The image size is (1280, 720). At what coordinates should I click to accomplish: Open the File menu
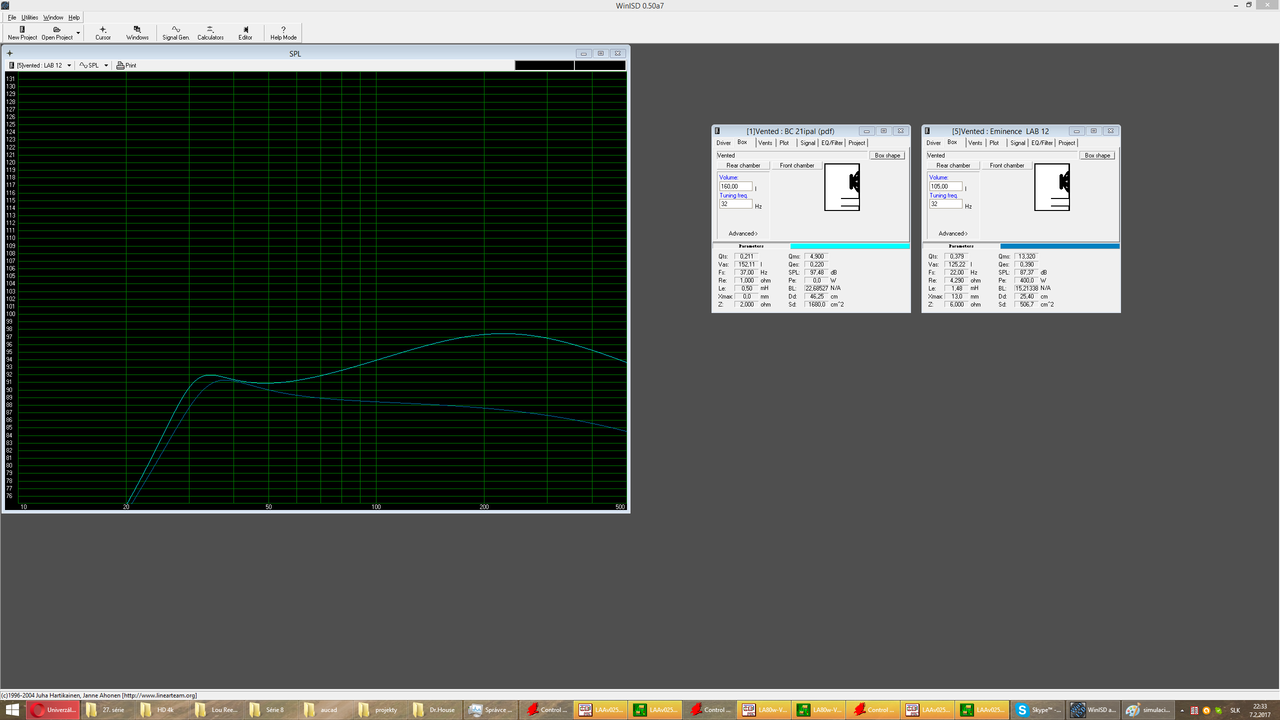tap(11, 17)
